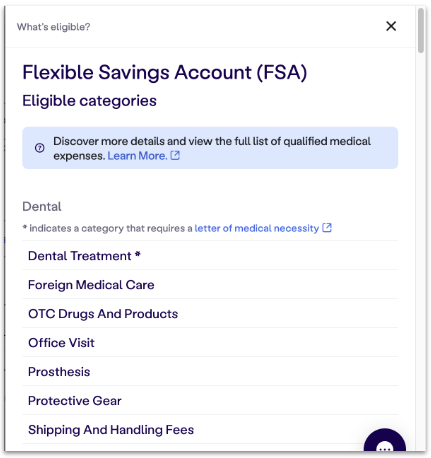Select the Office Visit category
Viewport: 431px width, 458px height.
(210, 342)
